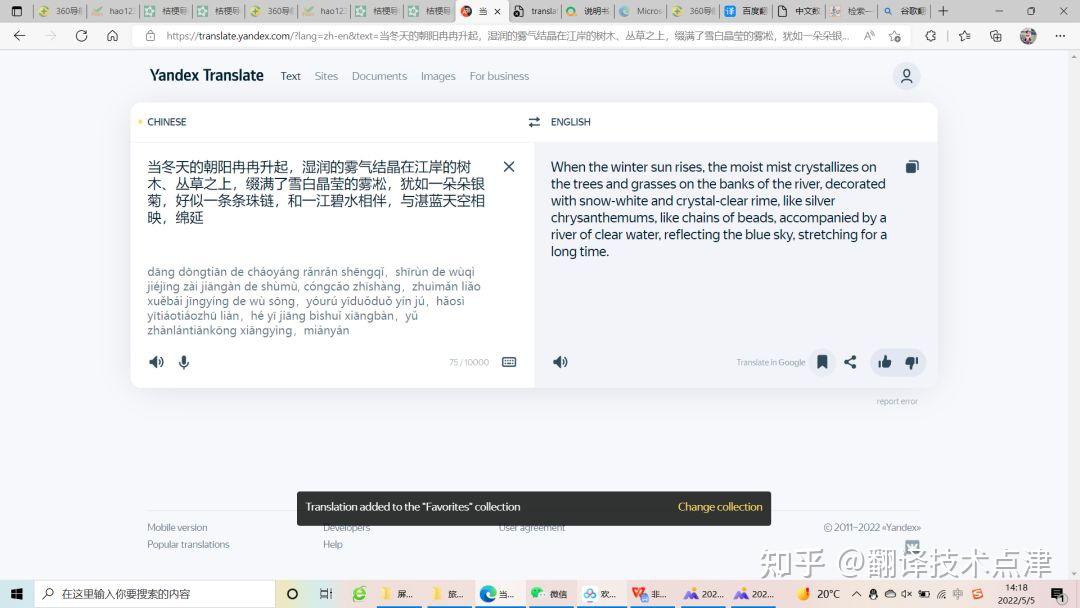Image resolution: width=1080 pixels, height=608 pixels.
Task: Switch to the Sites tab
Action: click(326, 75)
